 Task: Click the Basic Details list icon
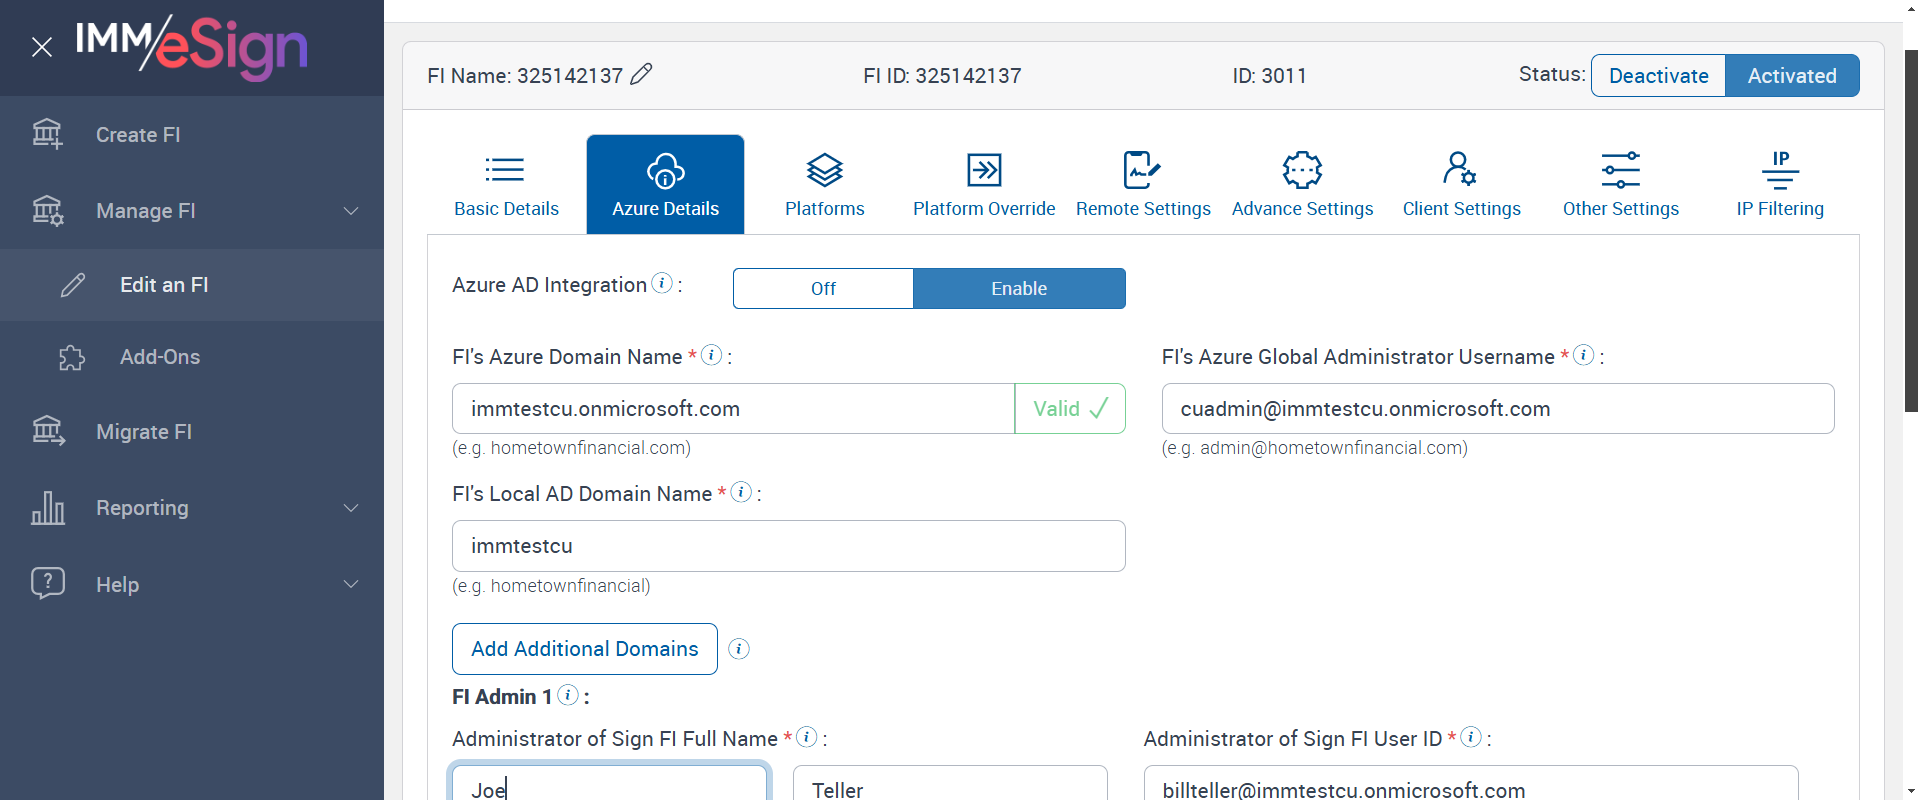pos(505,170)
